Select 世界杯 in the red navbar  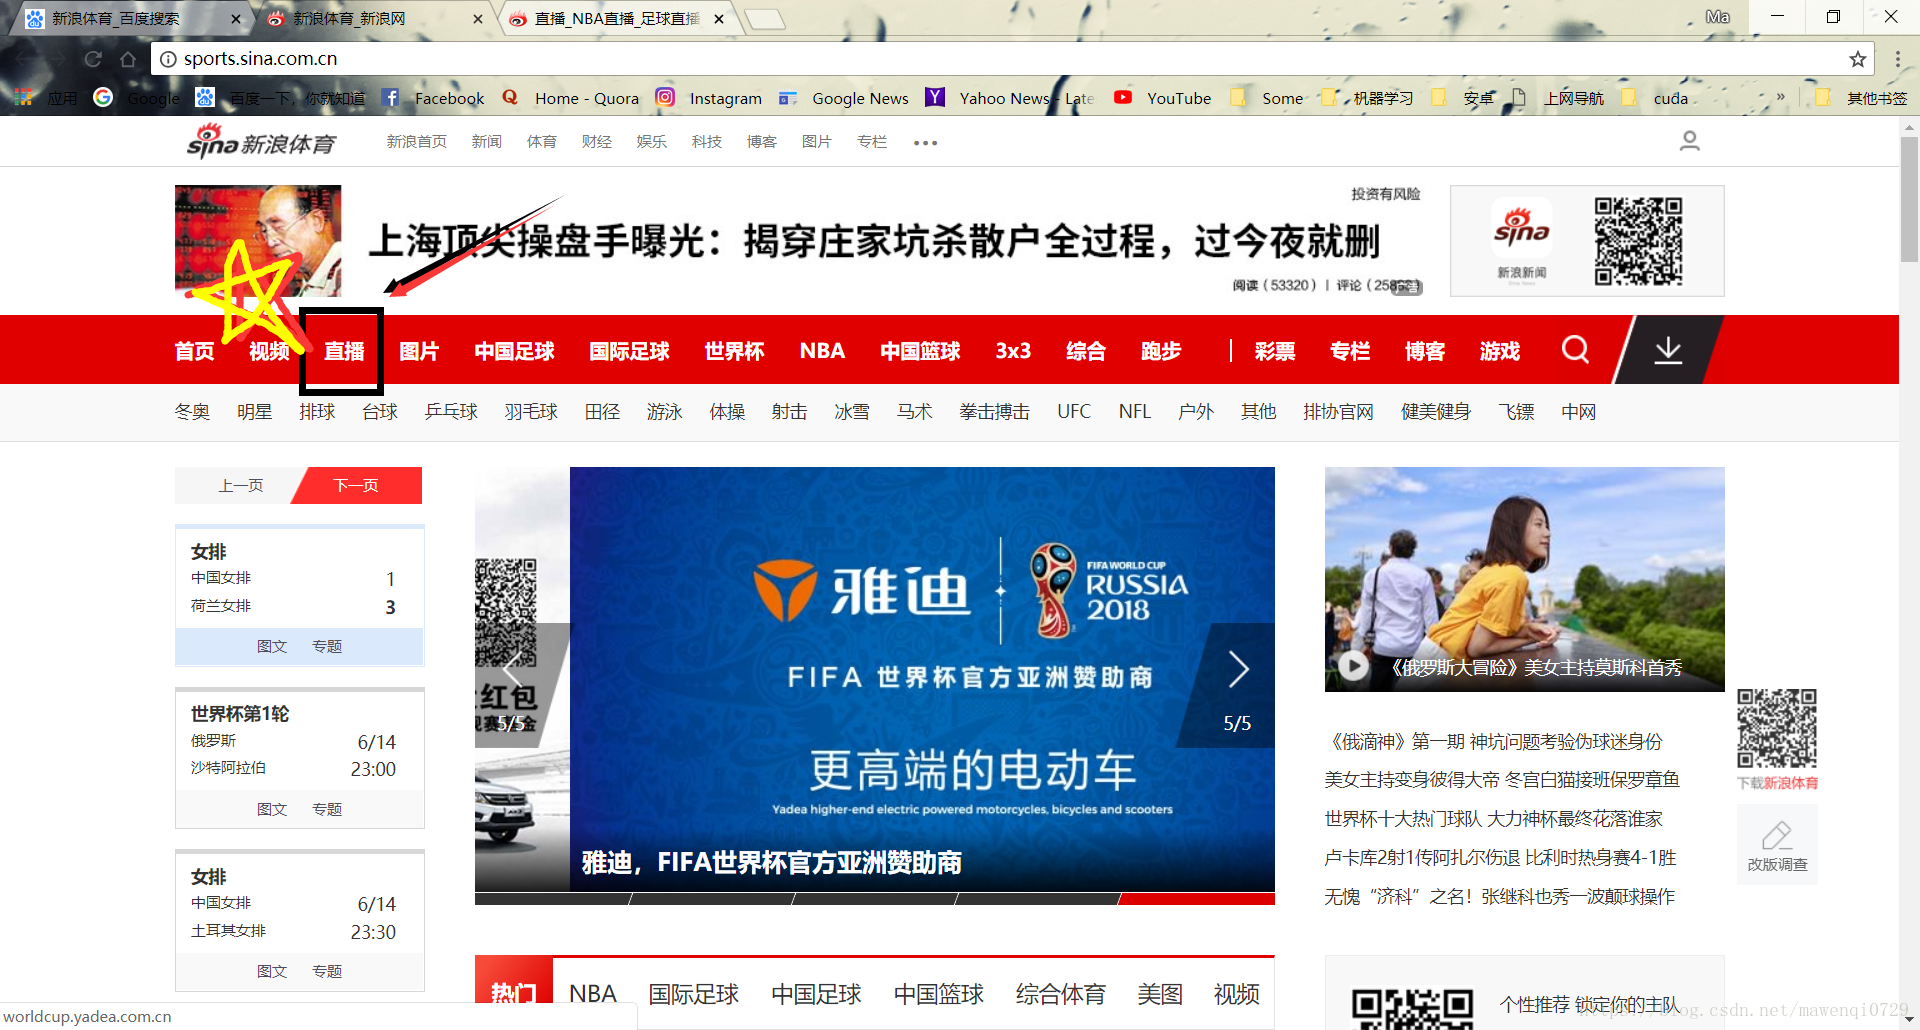[x=734, y=351]
